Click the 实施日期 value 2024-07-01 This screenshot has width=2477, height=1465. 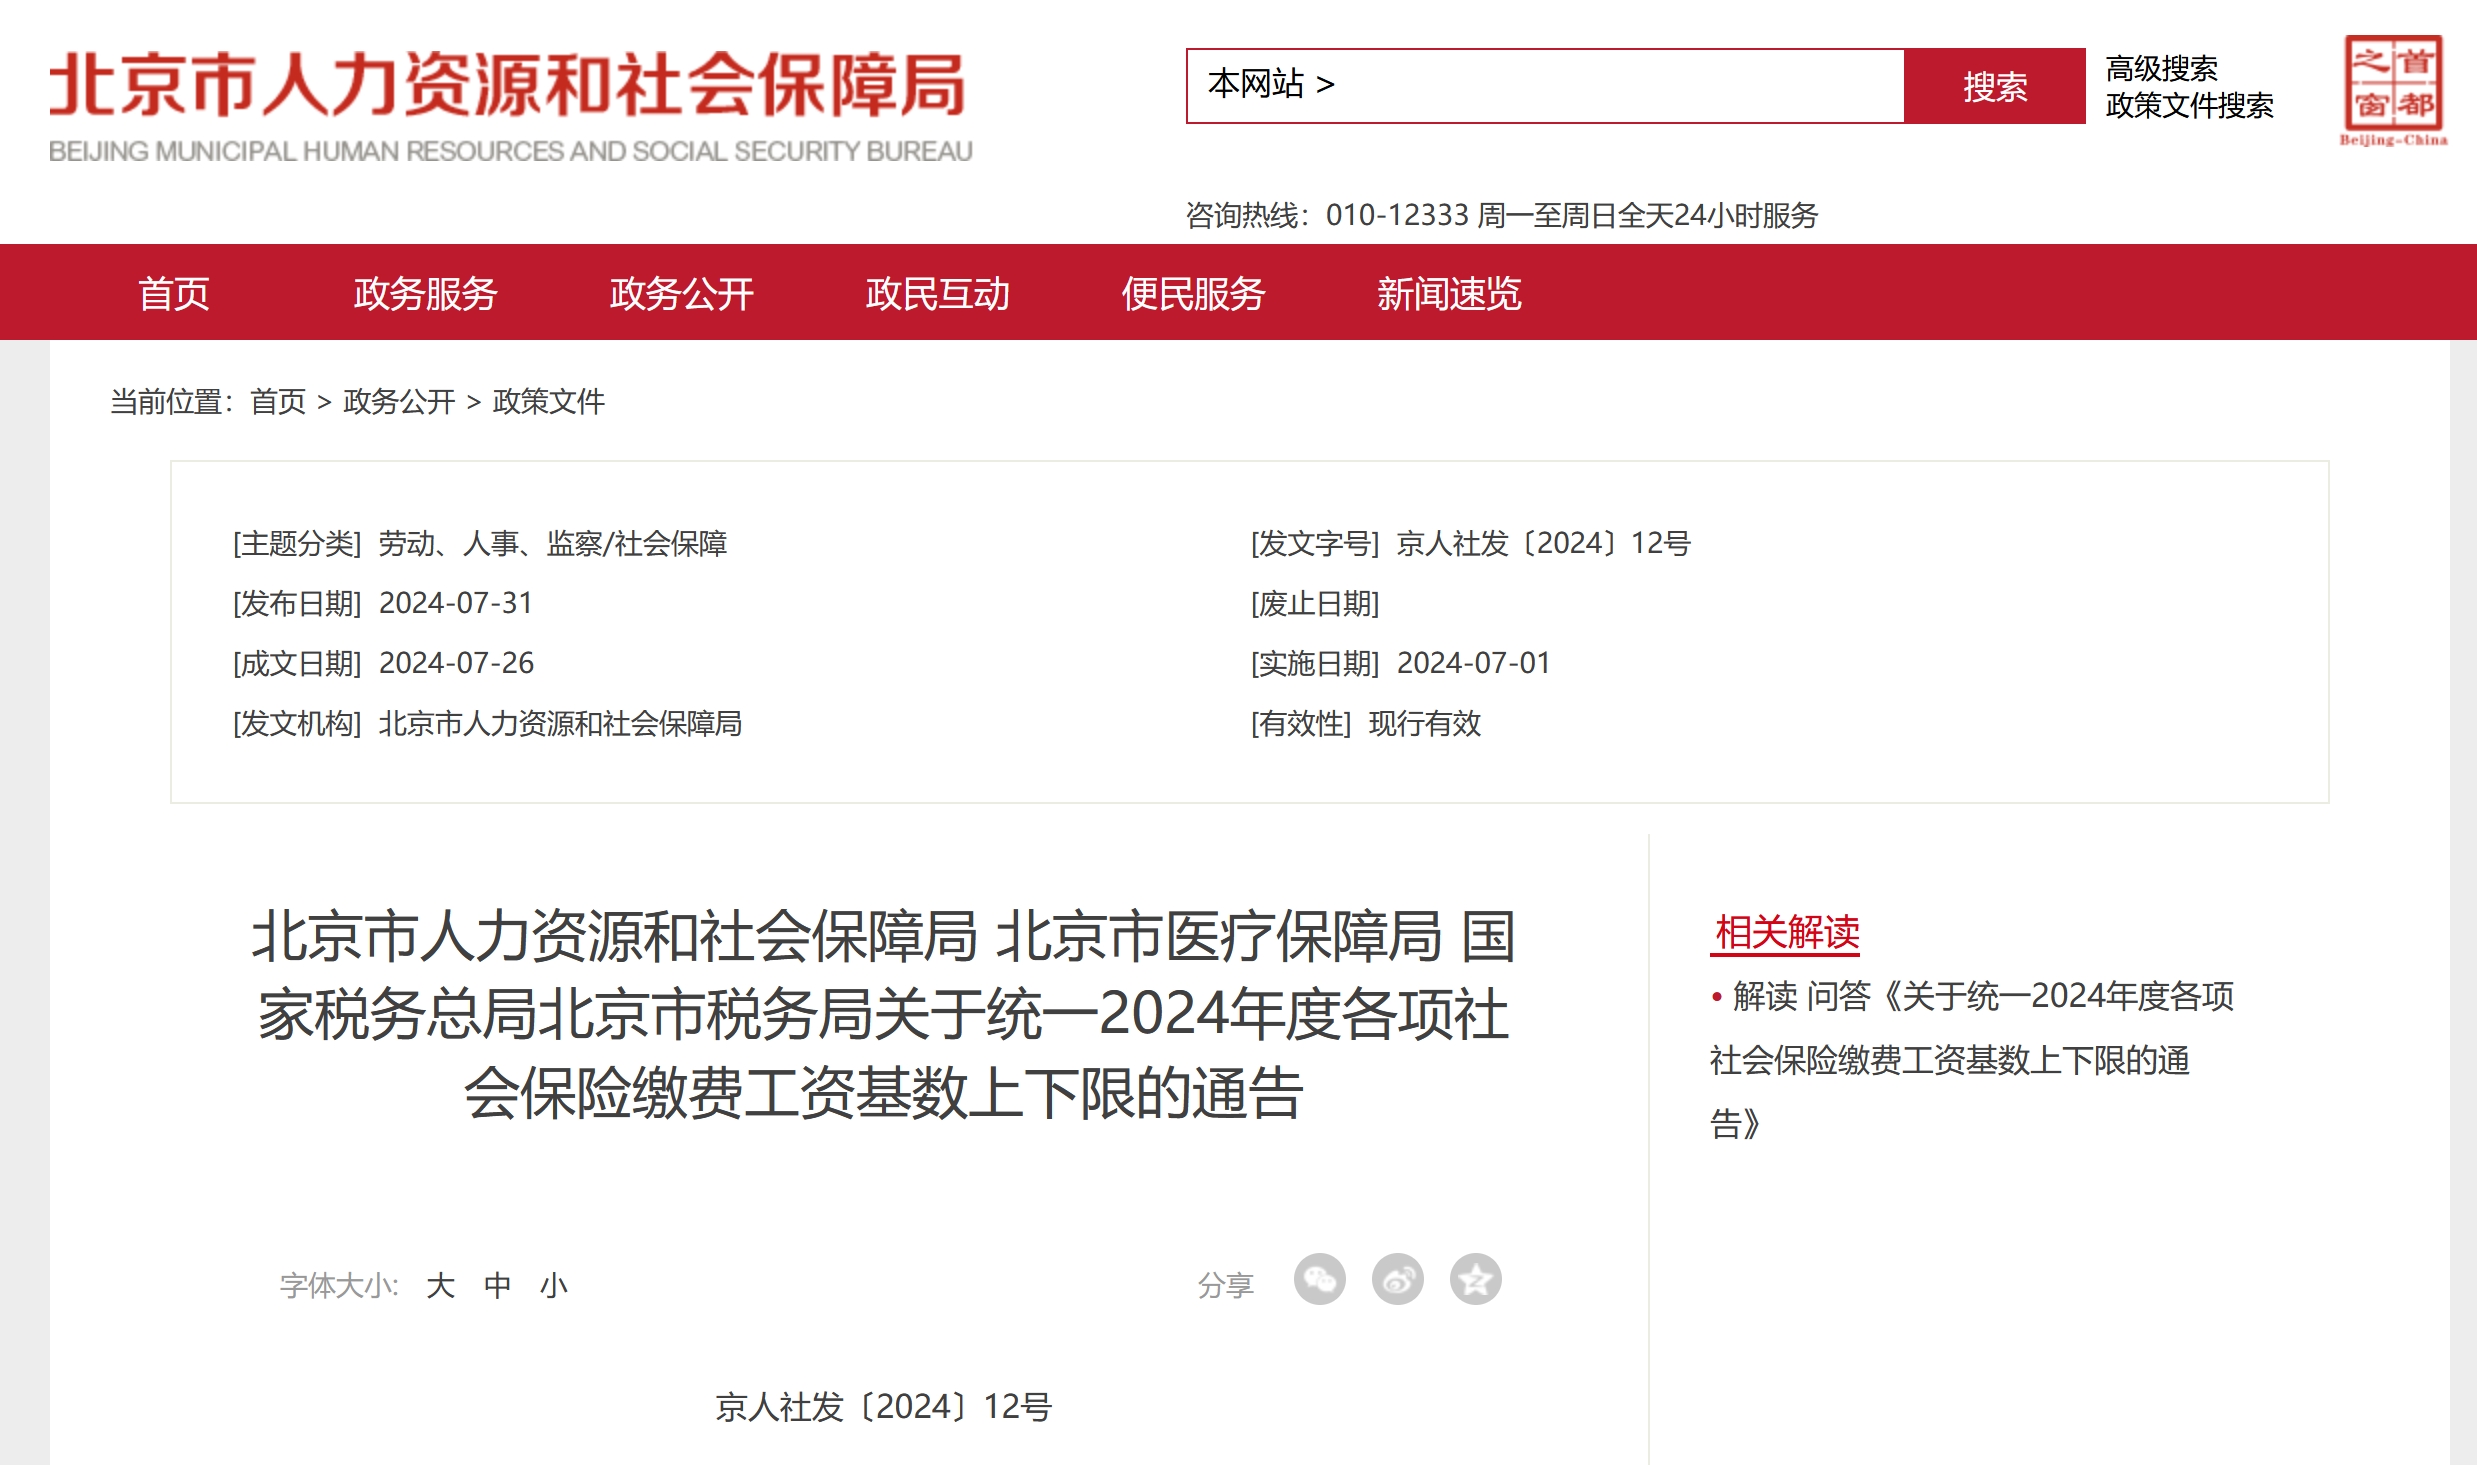[1473, 663]
